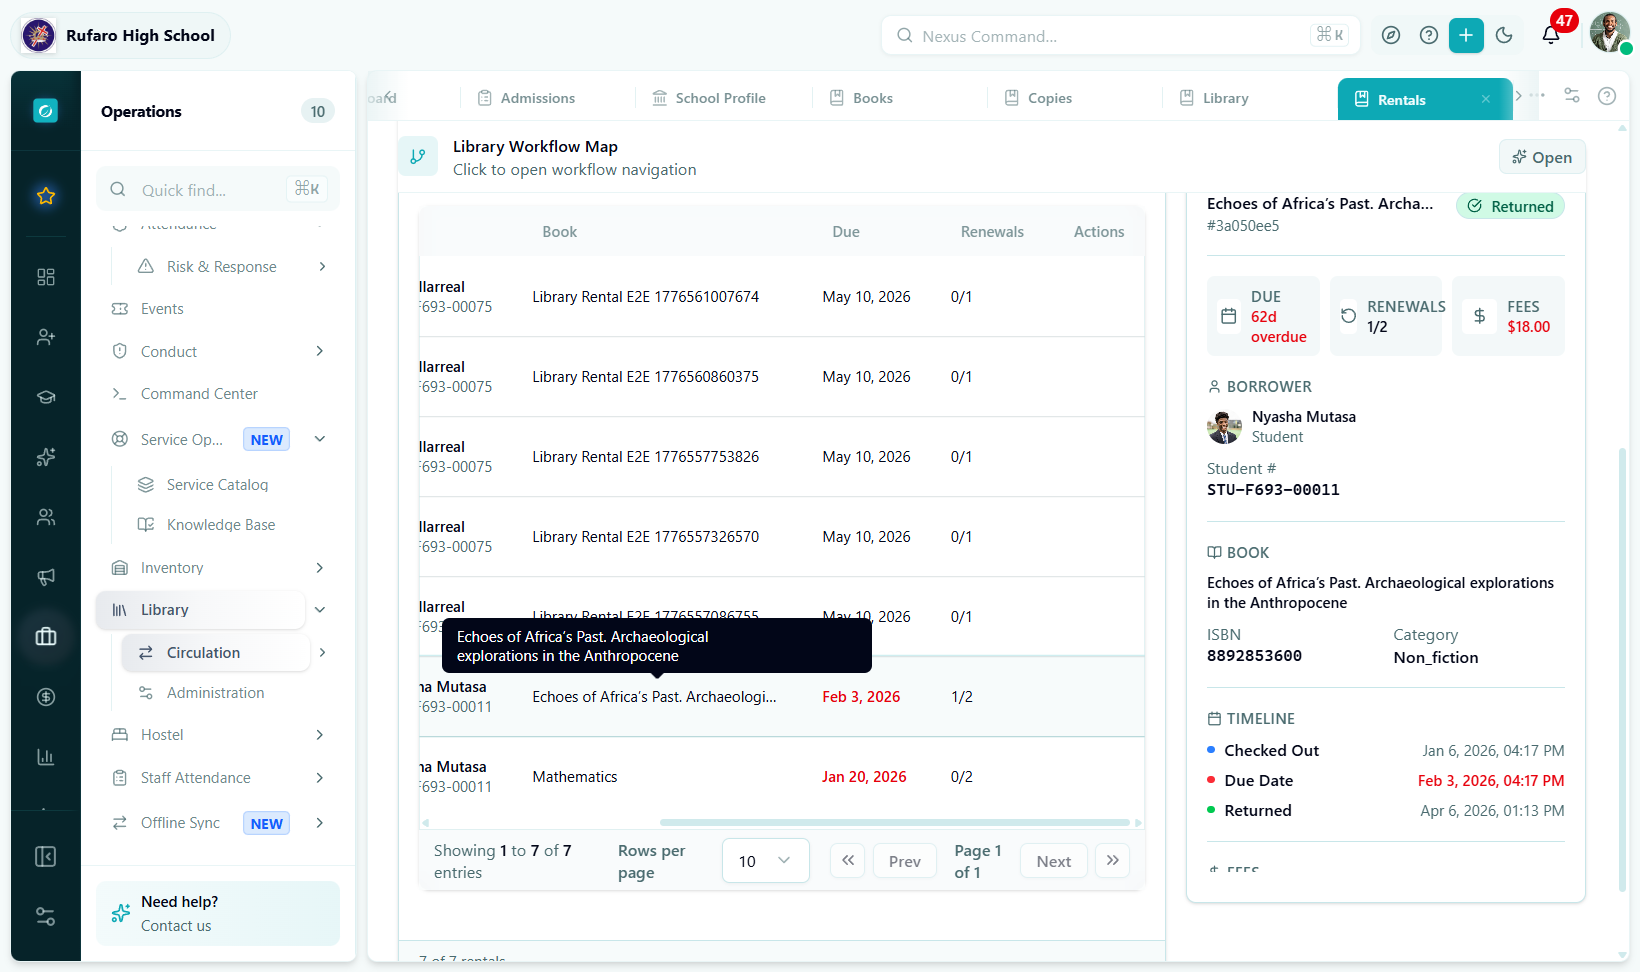Expand Staff Attendance chevron

tap(320, 778)
